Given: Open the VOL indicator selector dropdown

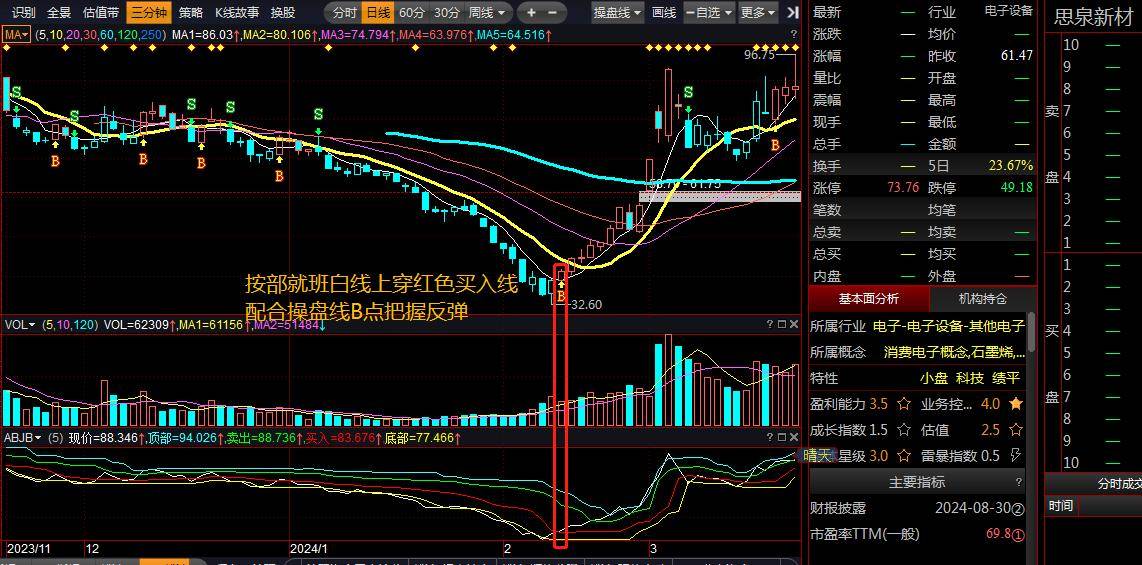Looking at the screenshot, I should point(20,325).
